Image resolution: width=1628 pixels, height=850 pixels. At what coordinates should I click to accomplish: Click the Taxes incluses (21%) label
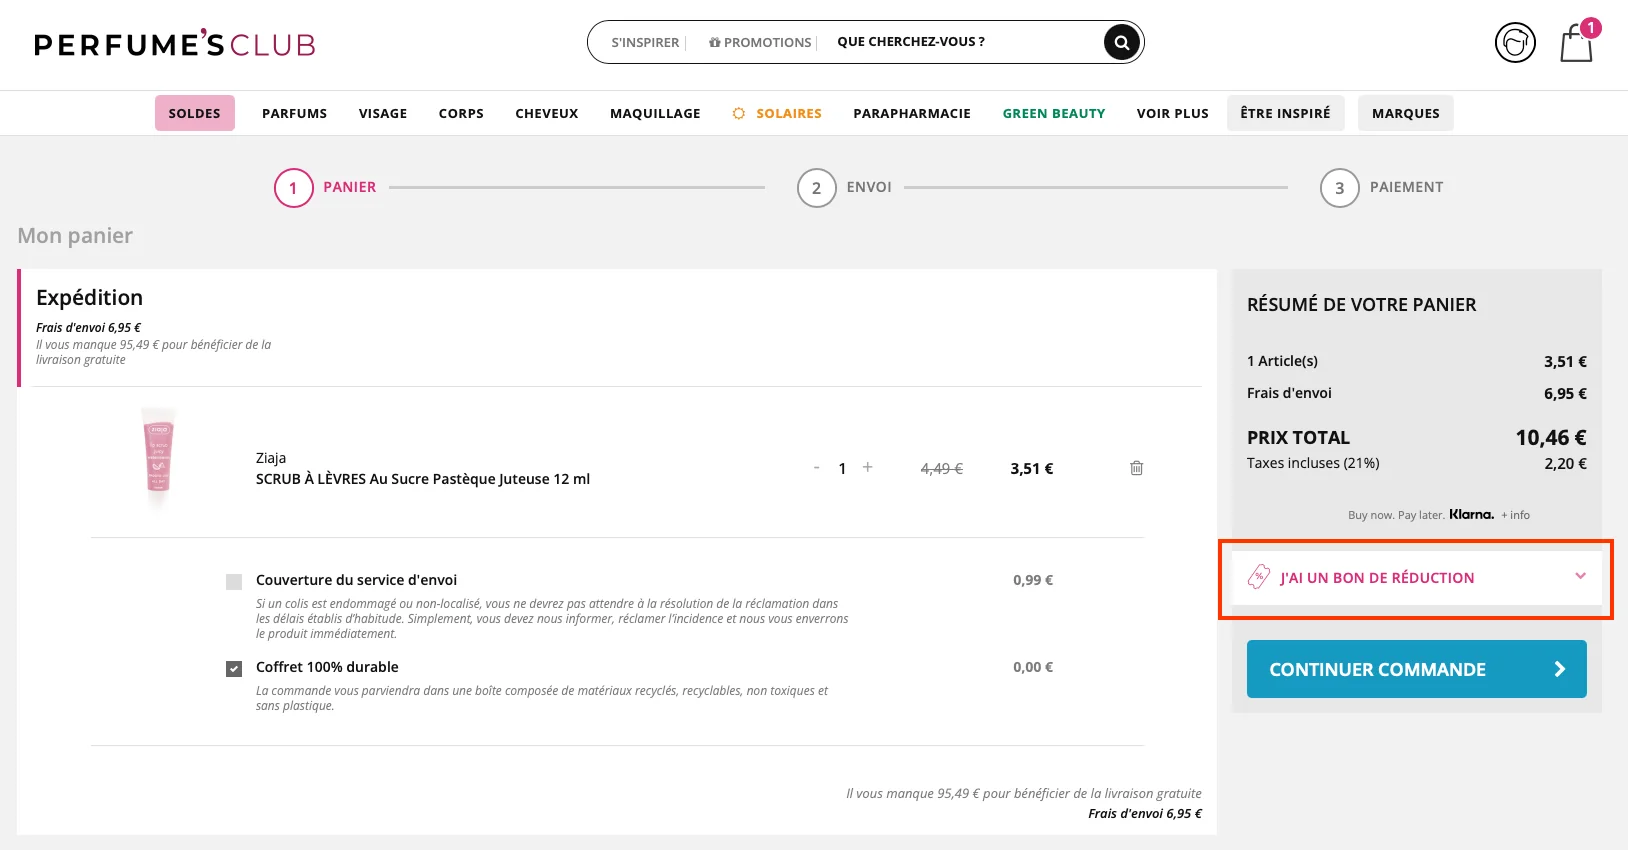click(x=1313, y=463)
